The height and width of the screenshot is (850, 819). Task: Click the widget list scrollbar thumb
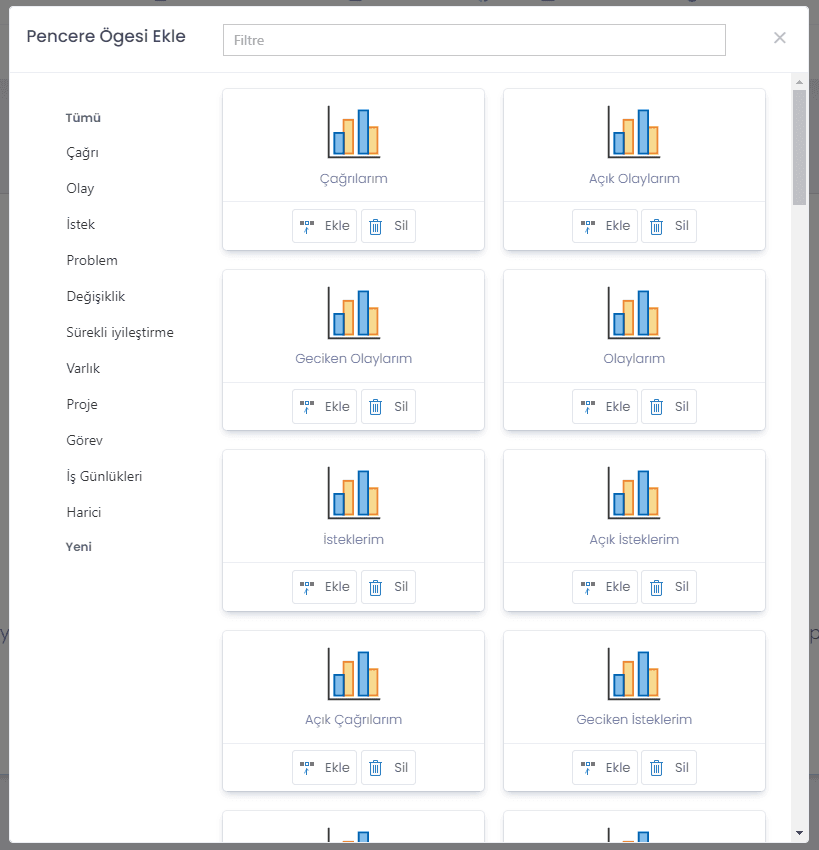tap(799, 147)
